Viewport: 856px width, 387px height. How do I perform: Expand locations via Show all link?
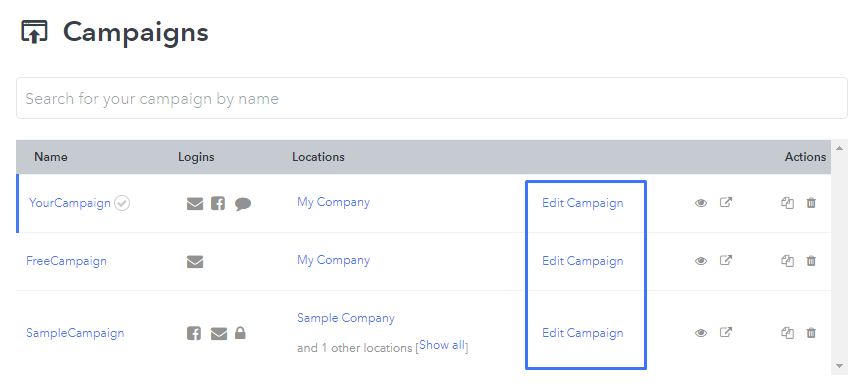(442, 345)
